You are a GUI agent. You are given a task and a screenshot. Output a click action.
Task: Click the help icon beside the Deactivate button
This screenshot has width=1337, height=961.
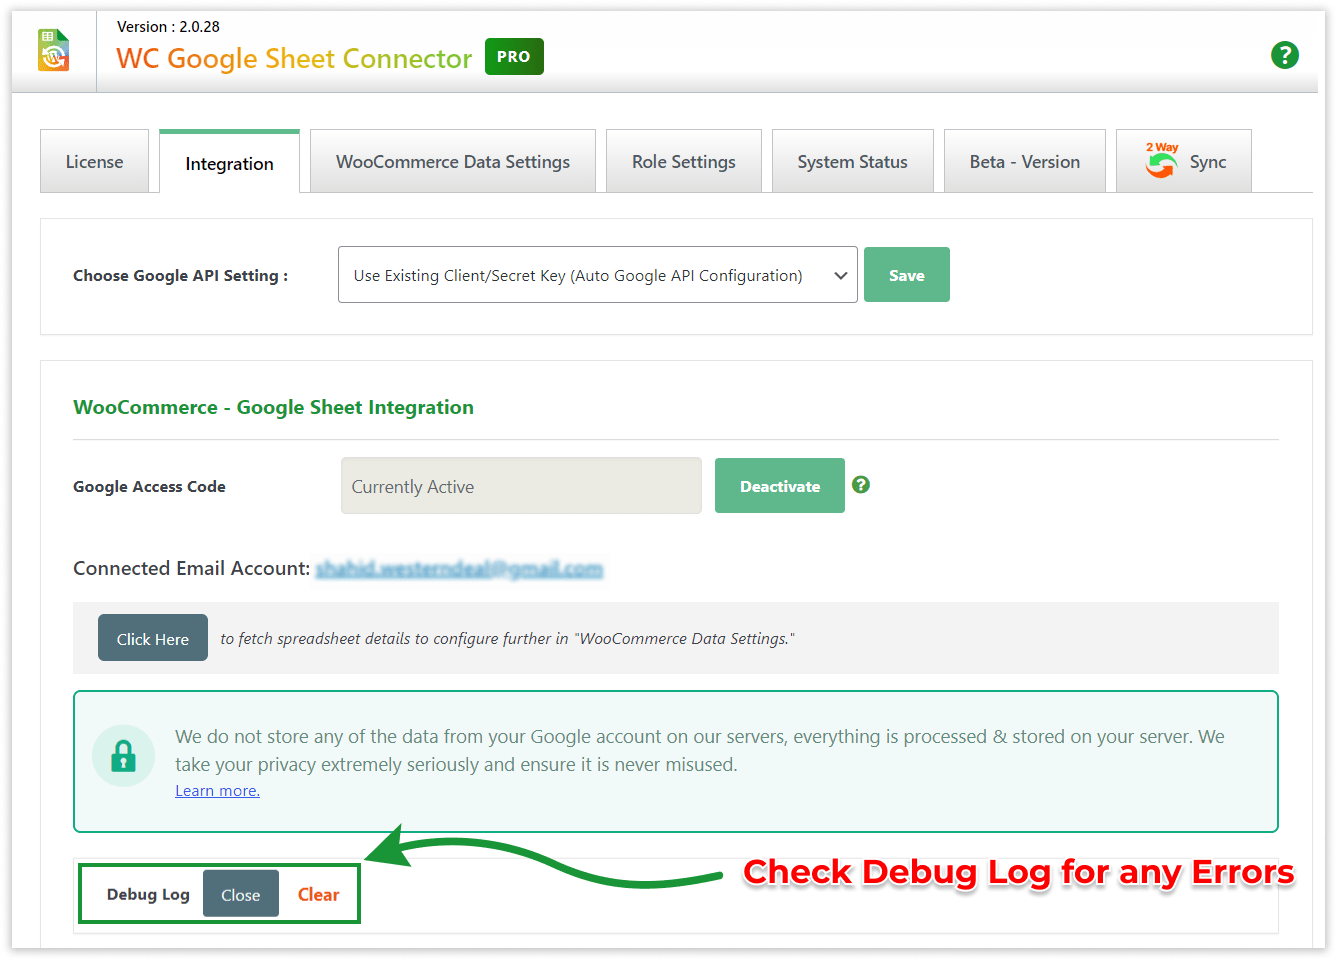(x=861, y=485)
